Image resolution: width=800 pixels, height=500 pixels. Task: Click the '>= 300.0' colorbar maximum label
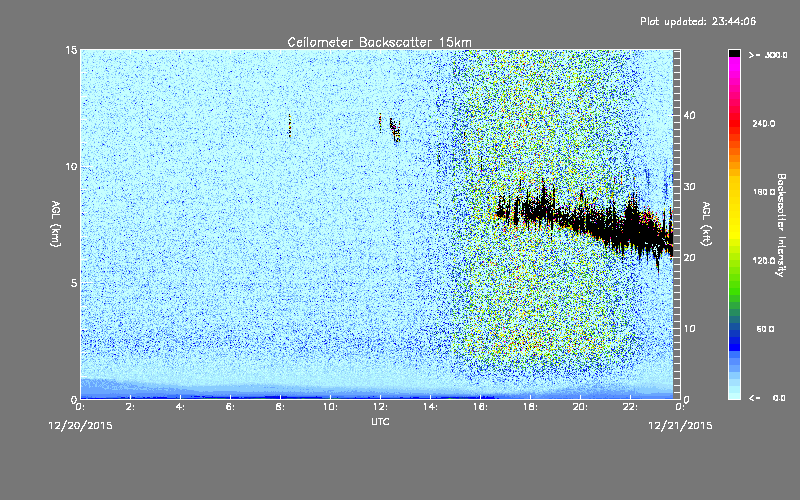(x=768, y=55)
